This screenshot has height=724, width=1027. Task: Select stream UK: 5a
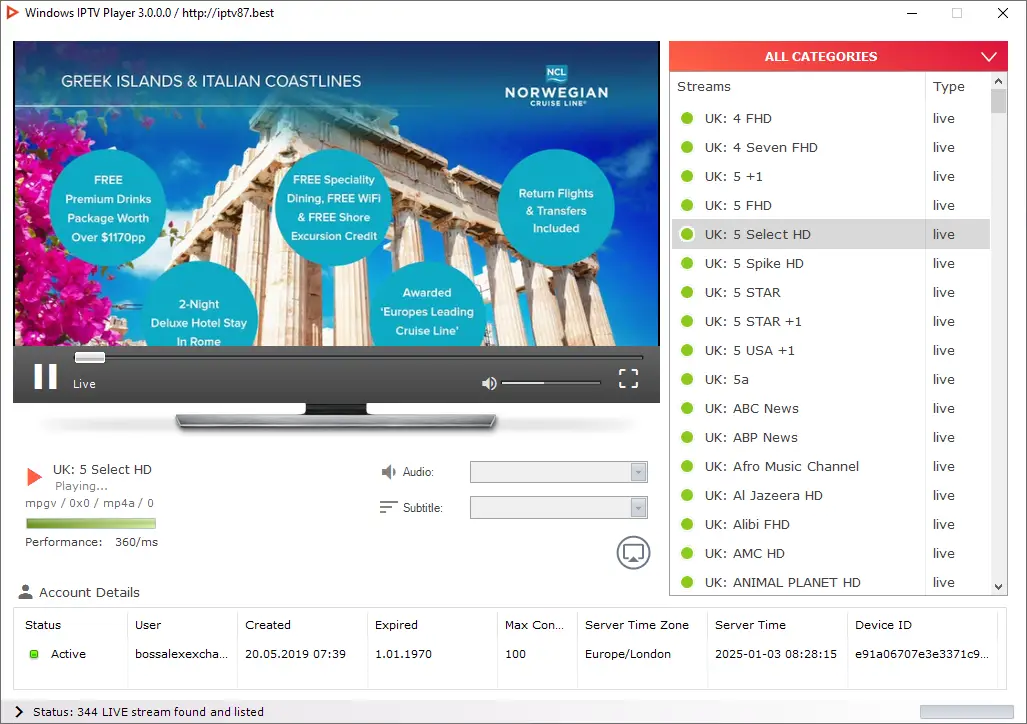[831, 379]
